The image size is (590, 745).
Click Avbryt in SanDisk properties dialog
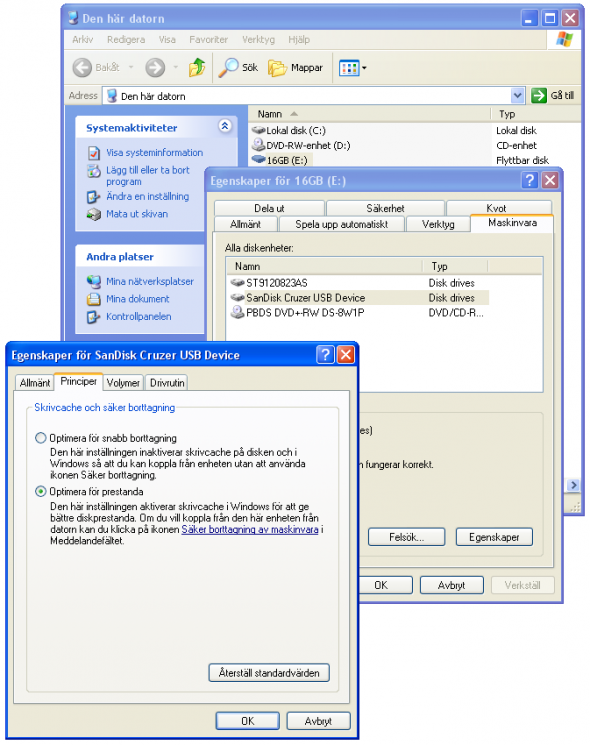(x=318, y=721)
